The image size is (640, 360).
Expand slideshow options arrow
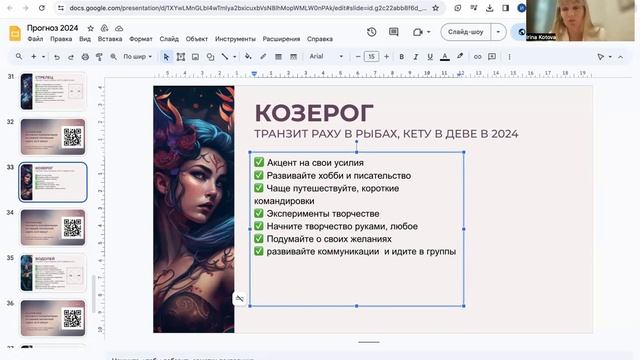click(x=498, y=32)
